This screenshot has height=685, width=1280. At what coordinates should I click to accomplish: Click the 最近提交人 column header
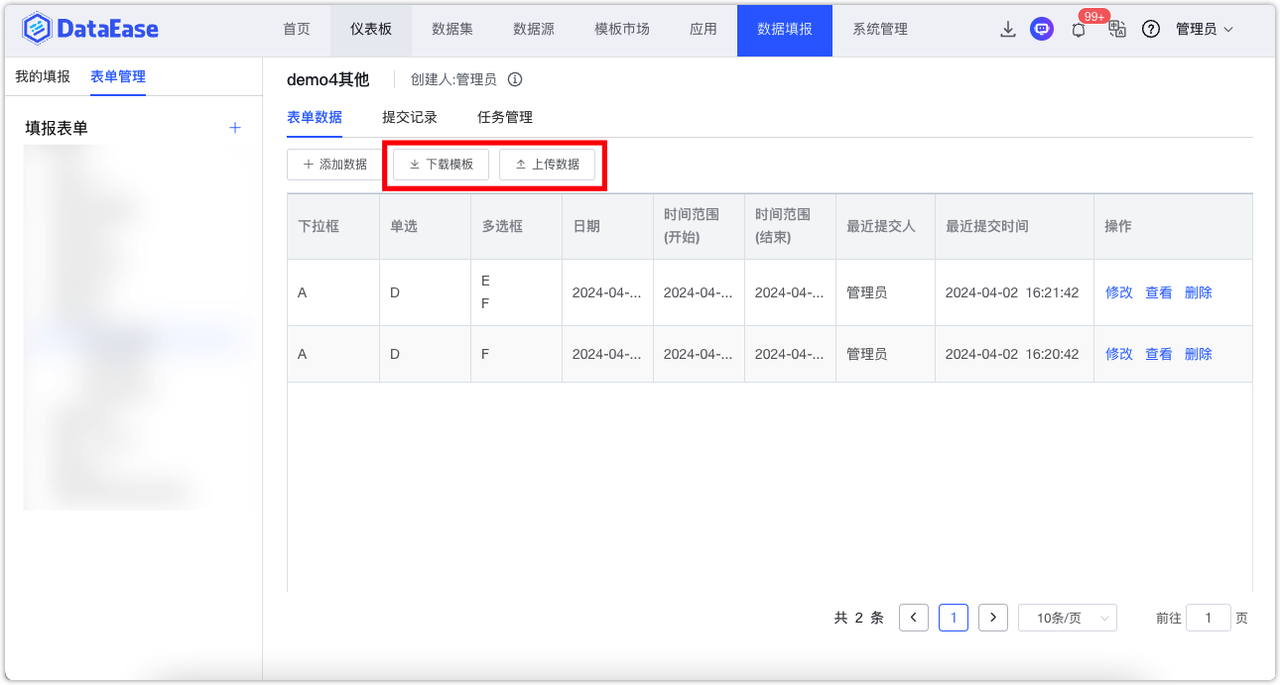(x=886, y=227)
